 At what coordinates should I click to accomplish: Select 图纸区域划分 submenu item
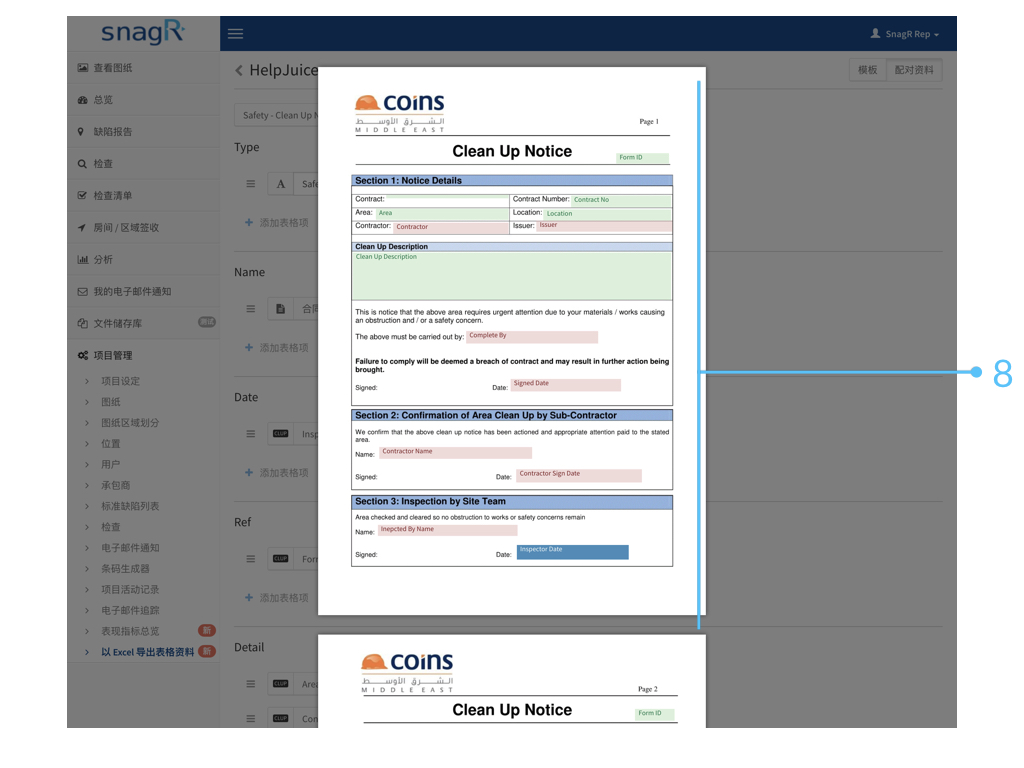pyautogui.click(x=130, y=423)
